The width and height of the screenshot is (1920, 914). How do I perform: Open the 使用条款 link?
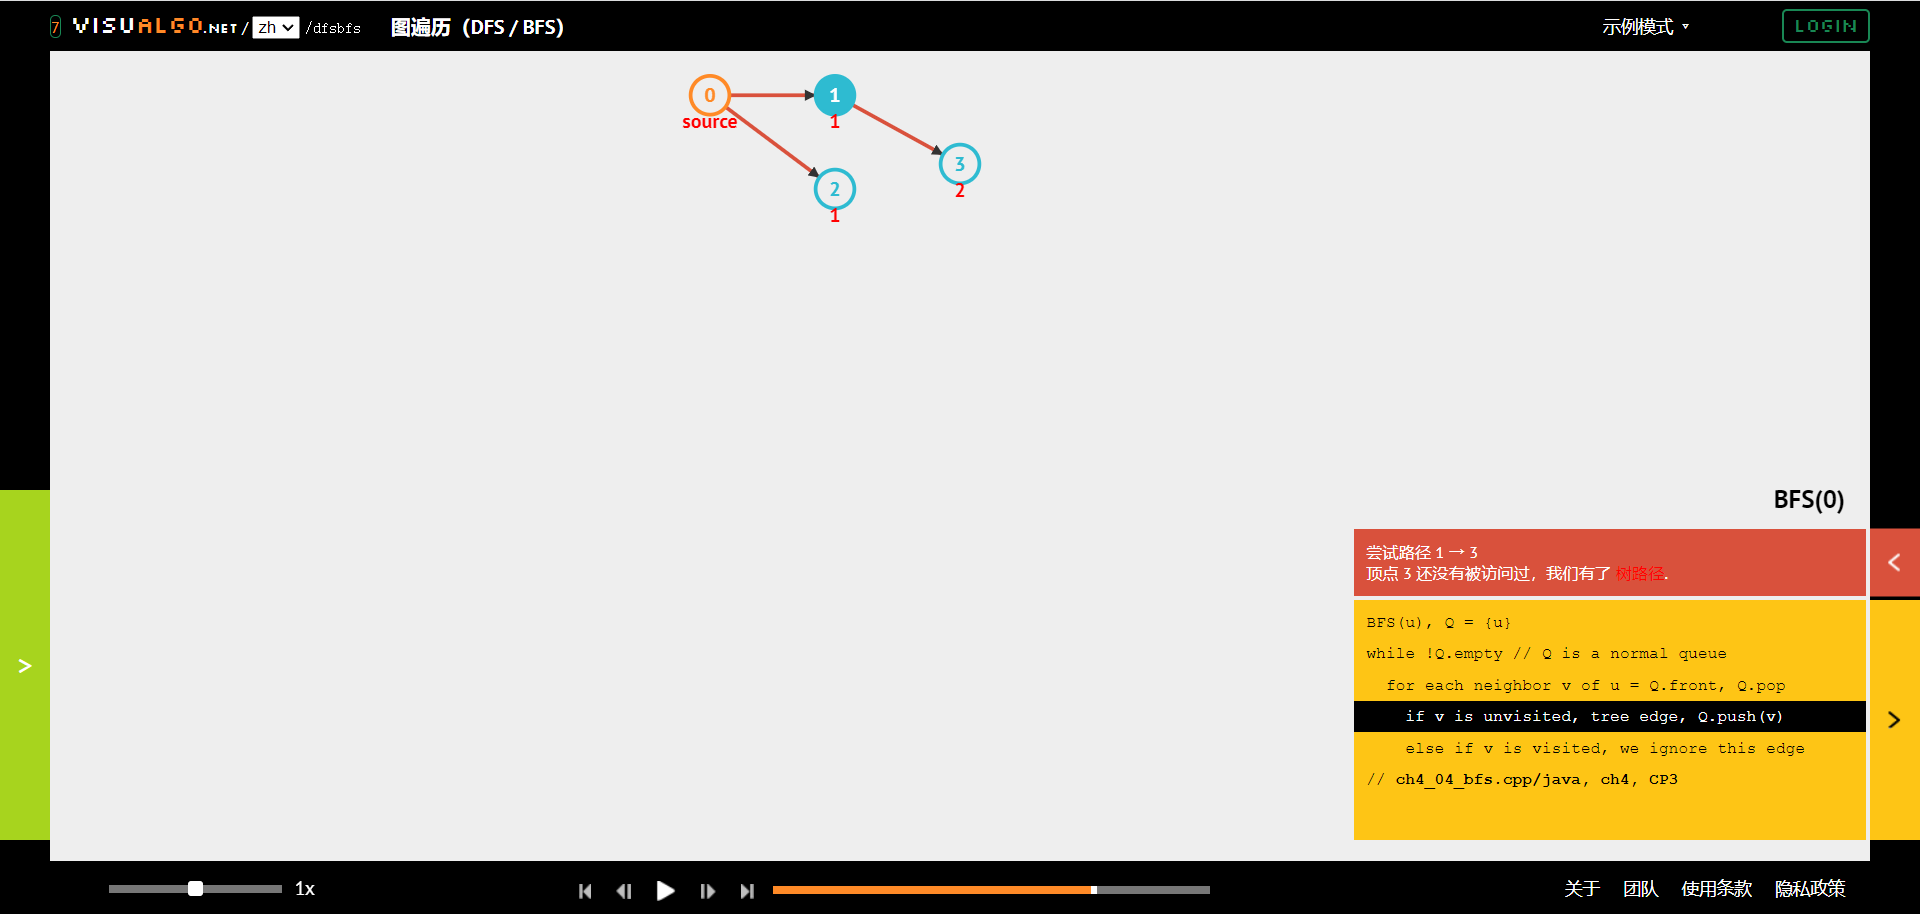pos(1716,889)
